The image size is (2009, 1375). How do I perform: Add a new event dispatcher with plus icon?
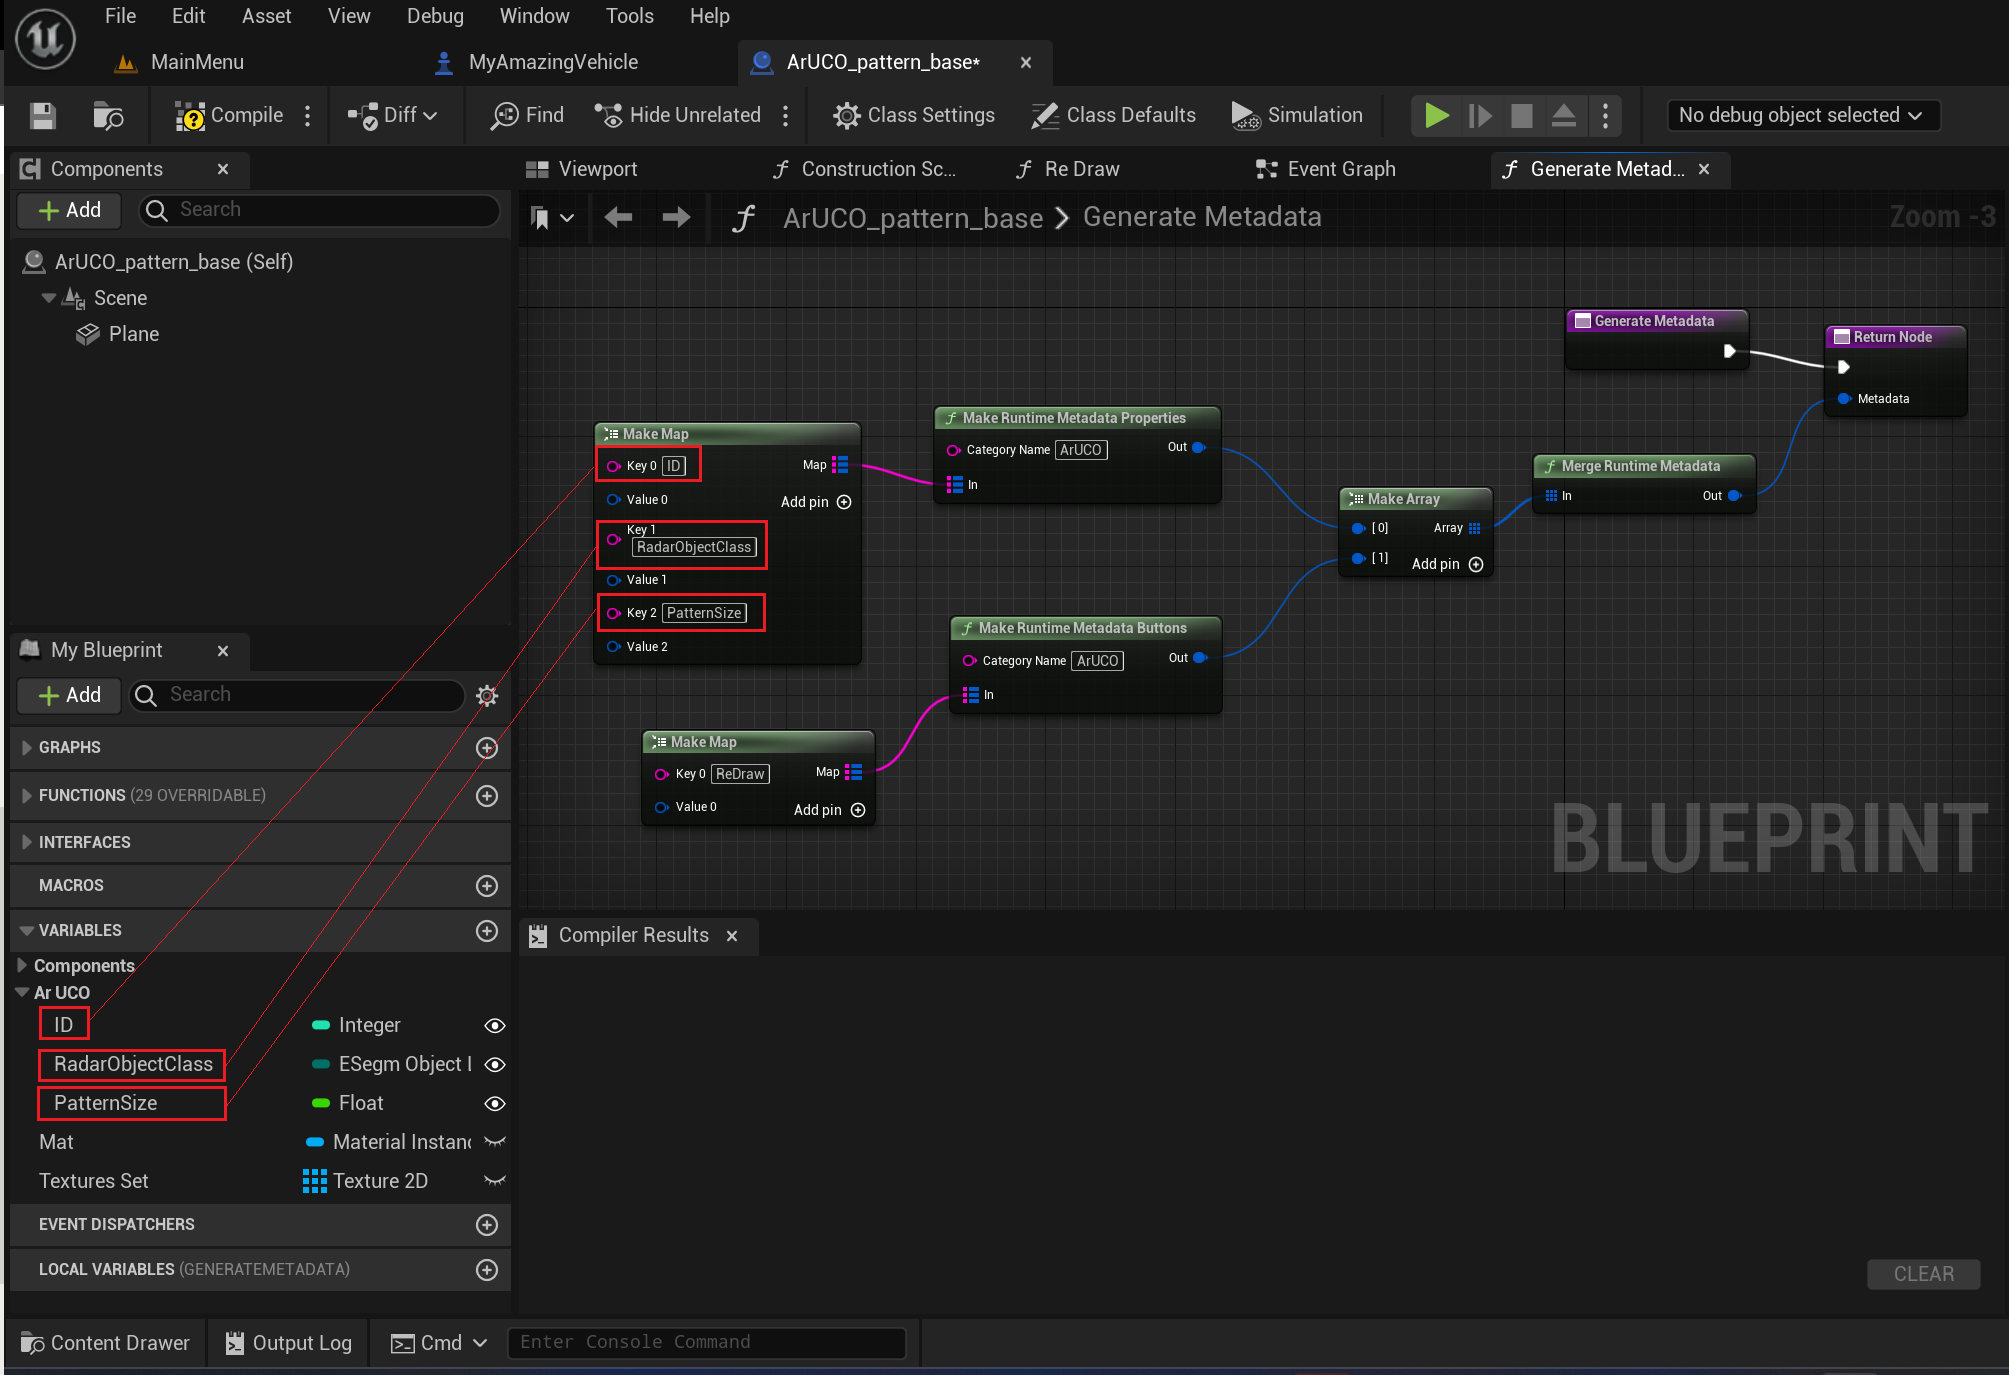(x=487, y=1225)
